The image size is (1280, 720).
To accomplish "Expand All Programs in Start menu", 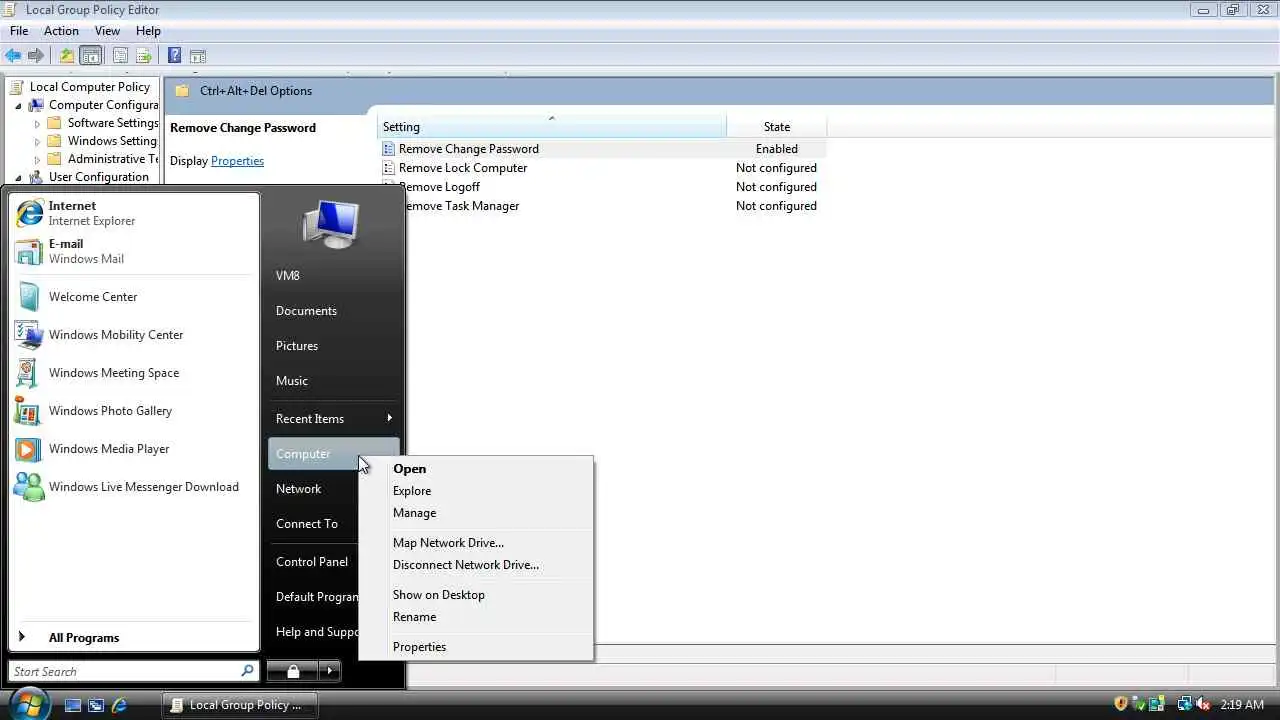I will point(84,638).
